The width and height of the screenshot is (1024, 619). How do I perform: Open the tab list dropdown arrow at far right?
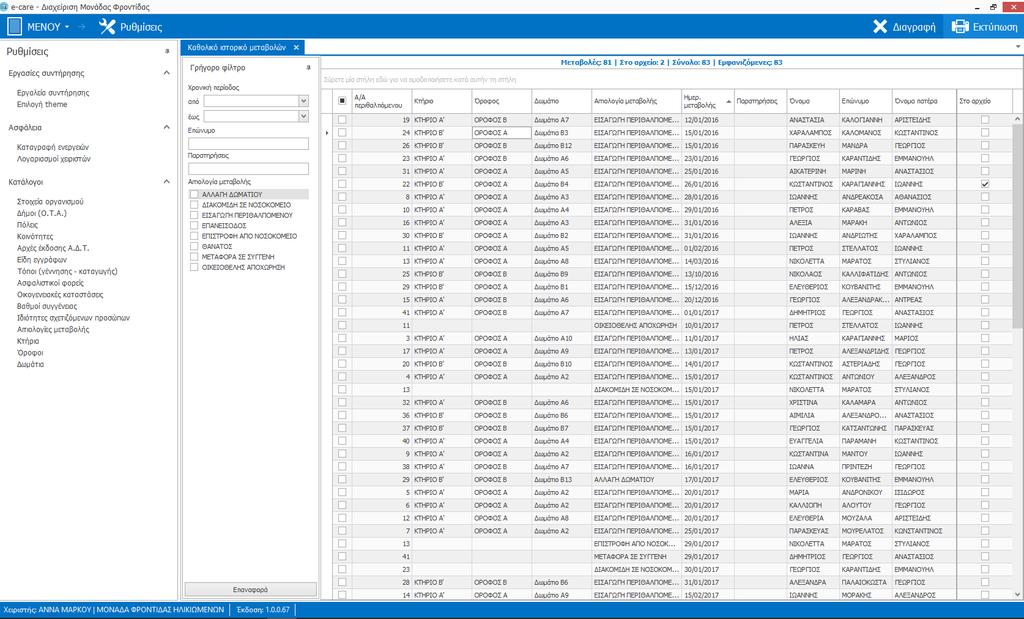pyautogui.click(x=1017, y=47)
